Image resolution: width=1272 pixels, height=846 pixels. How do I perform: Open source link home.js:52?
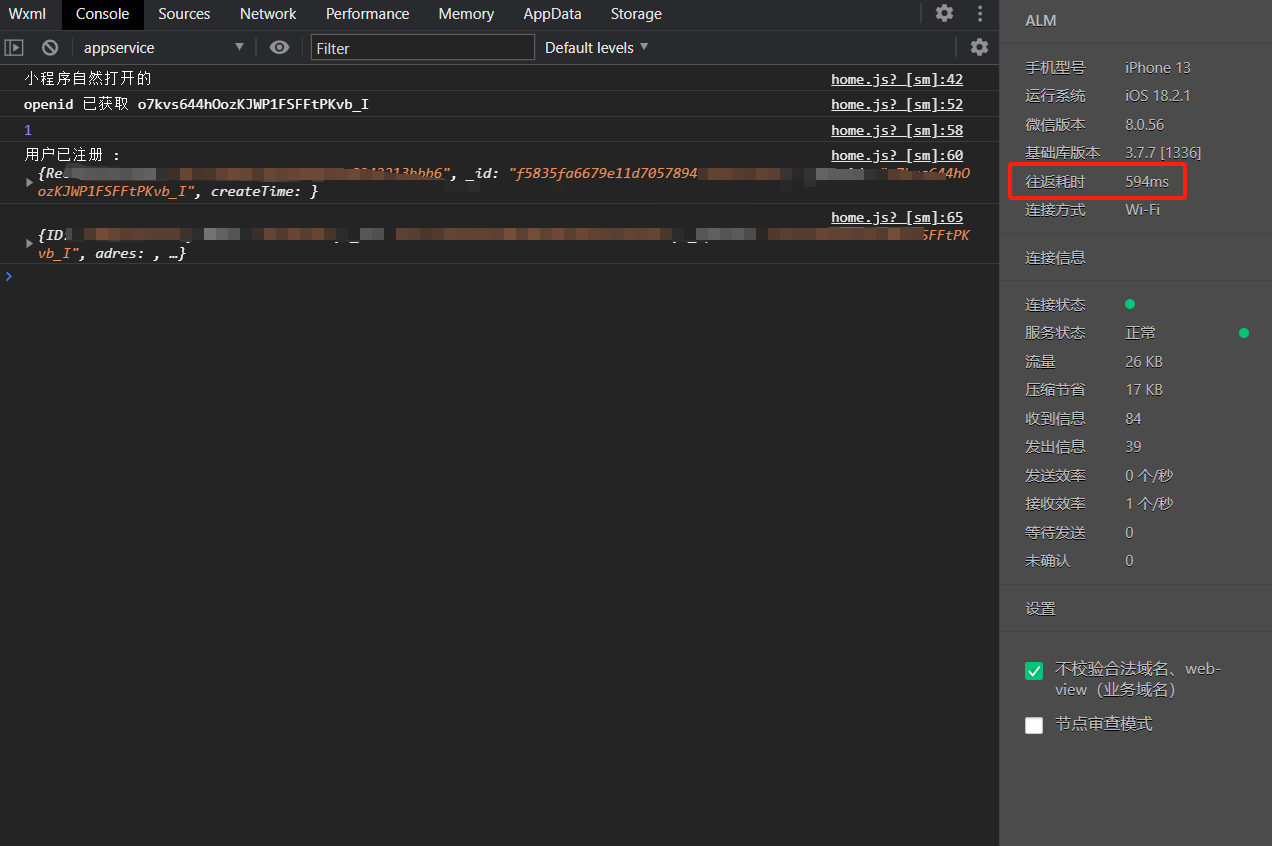click(x=897, y=104)
